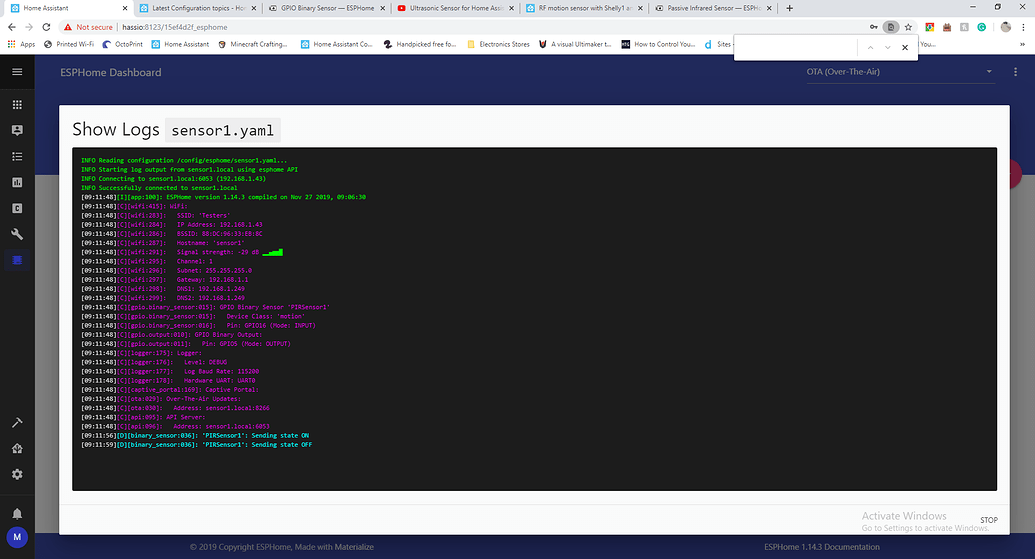Viewport: 1035px width, 559px height.
Task: Click log line "GPIO Binary Sensor 'PIRSensor1'"
Action: (205, 308)
